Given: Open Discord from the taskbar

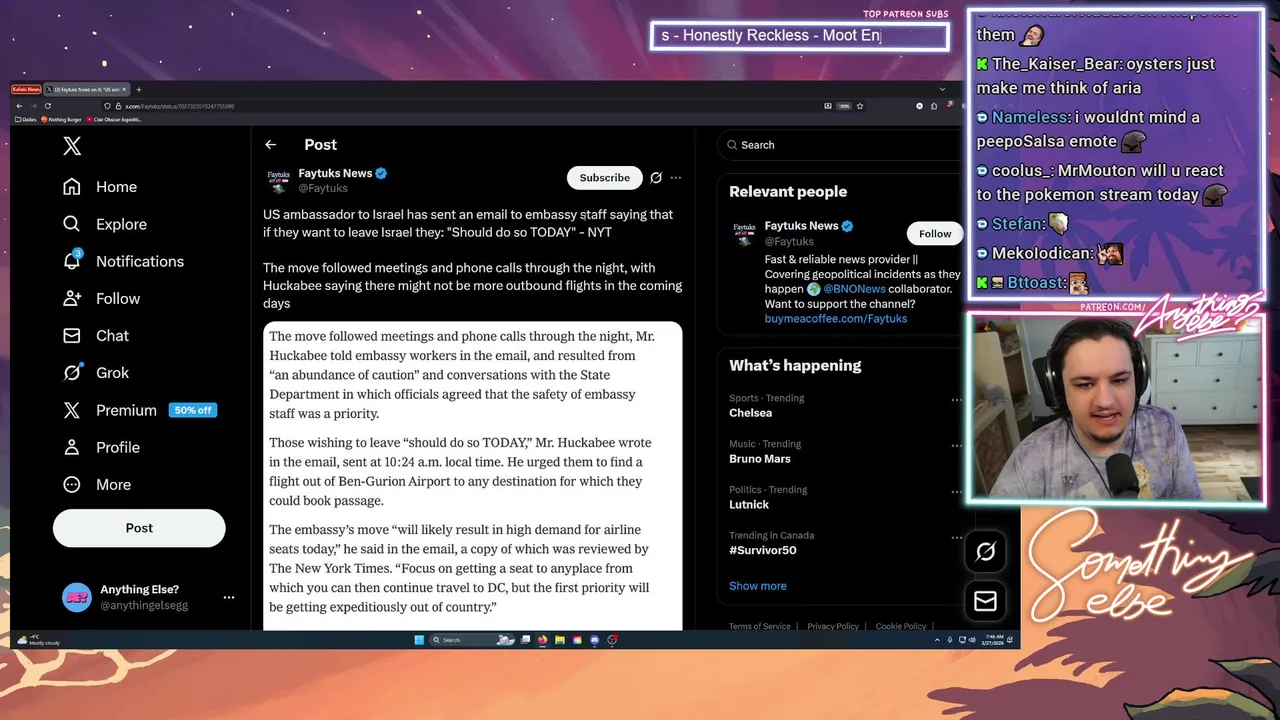Looking at the screenshot, I should 595,640.
